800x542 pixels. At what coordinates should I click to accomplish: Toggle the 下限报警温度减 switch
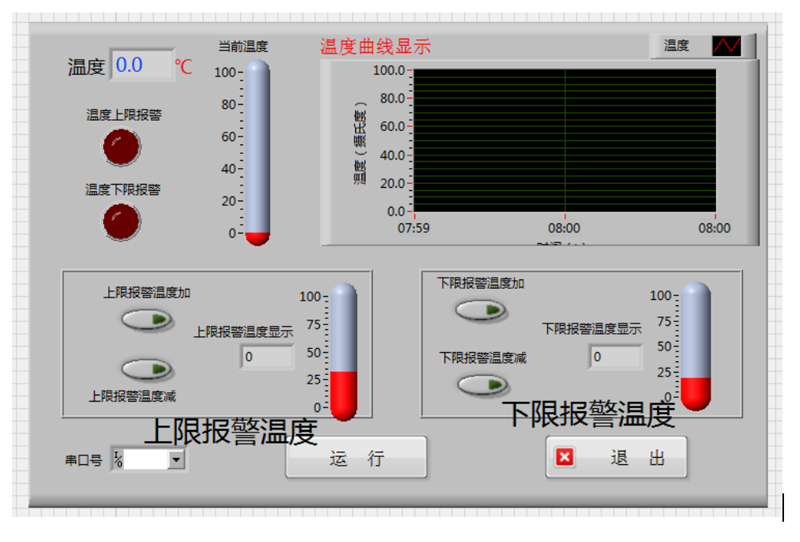point(483,385)
